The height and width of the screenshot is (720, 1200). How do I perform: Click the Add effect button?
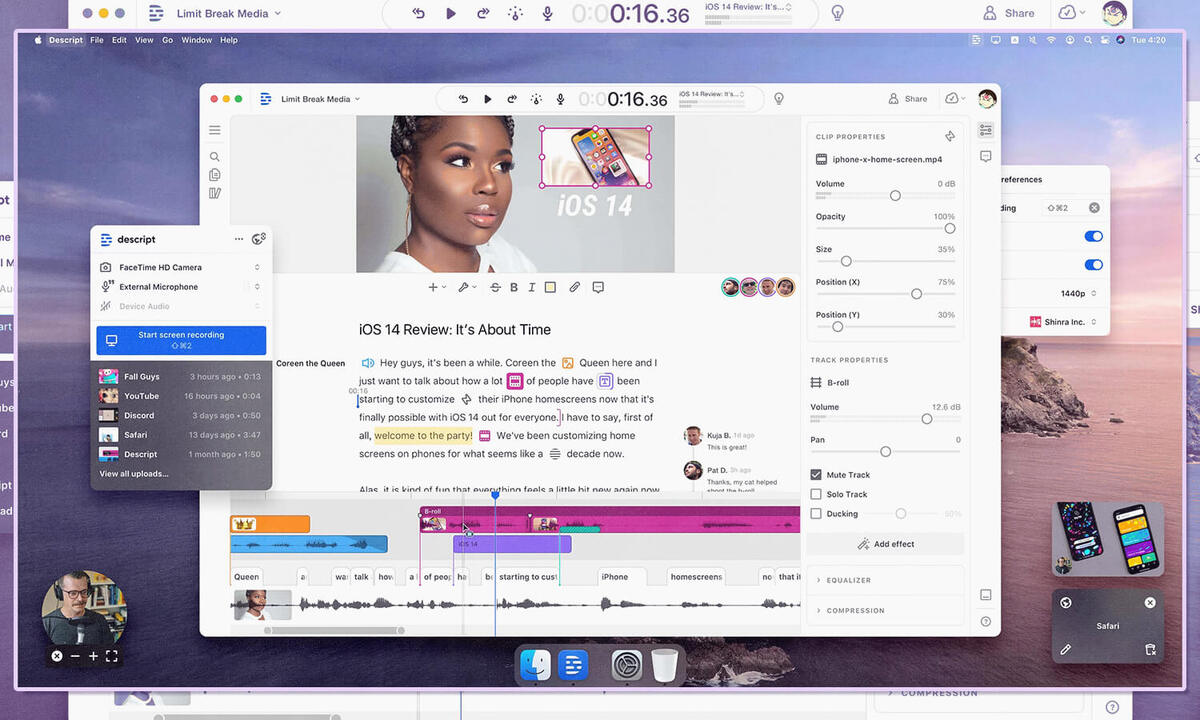click(x=885, y=544)
